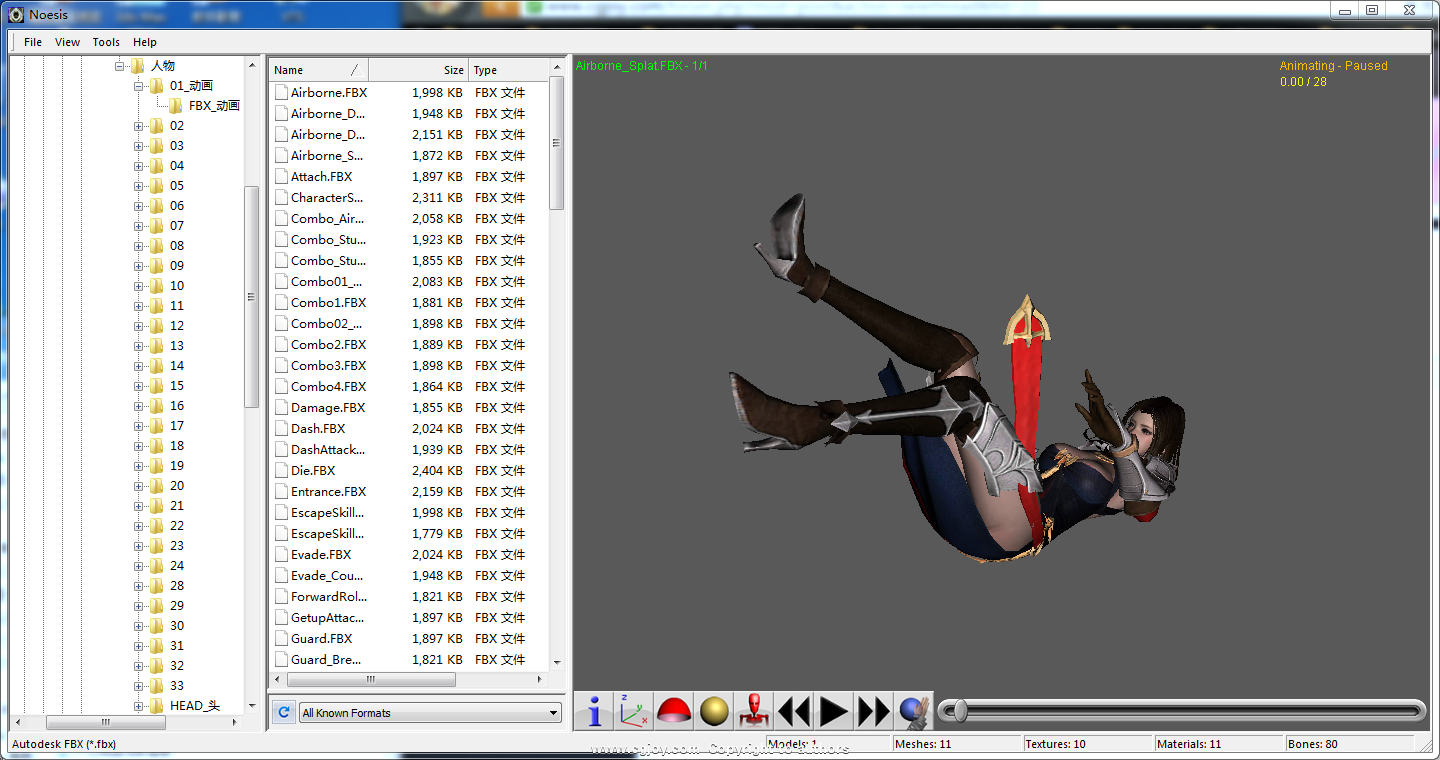Toggle the XYZ axes display icon
The height and width of the screenshot is (760, 1440).
(634, 712)
